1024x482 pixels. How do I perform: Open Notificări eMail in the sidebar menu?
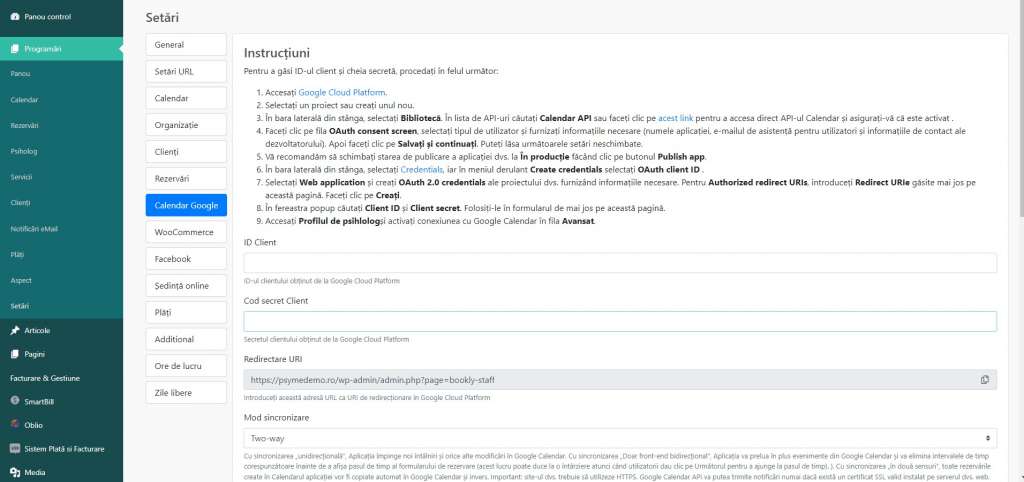point(35,229)
